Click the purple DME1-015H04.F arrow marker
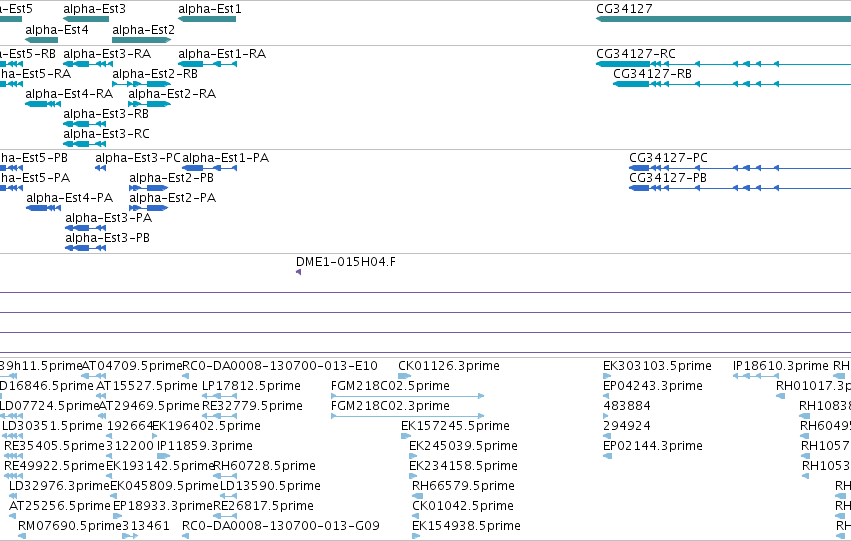The image size is (851, 541). [x=299, y=272]
